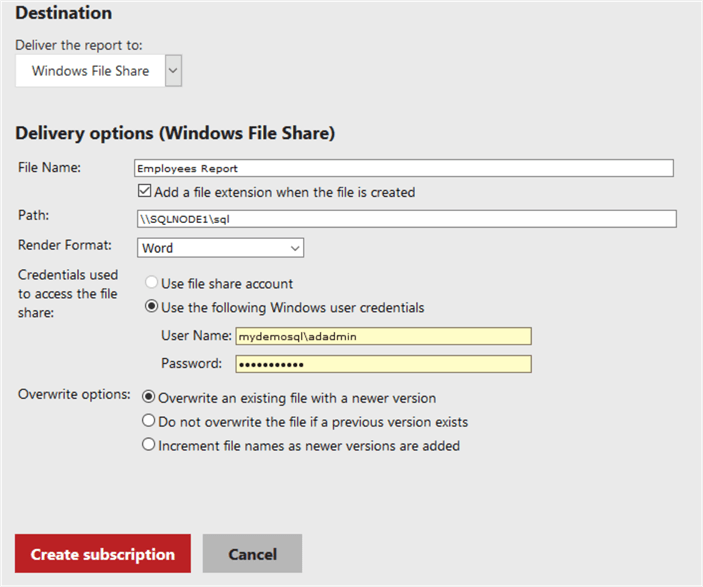The height and width of the screenshot is (587, 703).
Task: Click the 'Overwrite options:' label
Action: click(75, 394)
